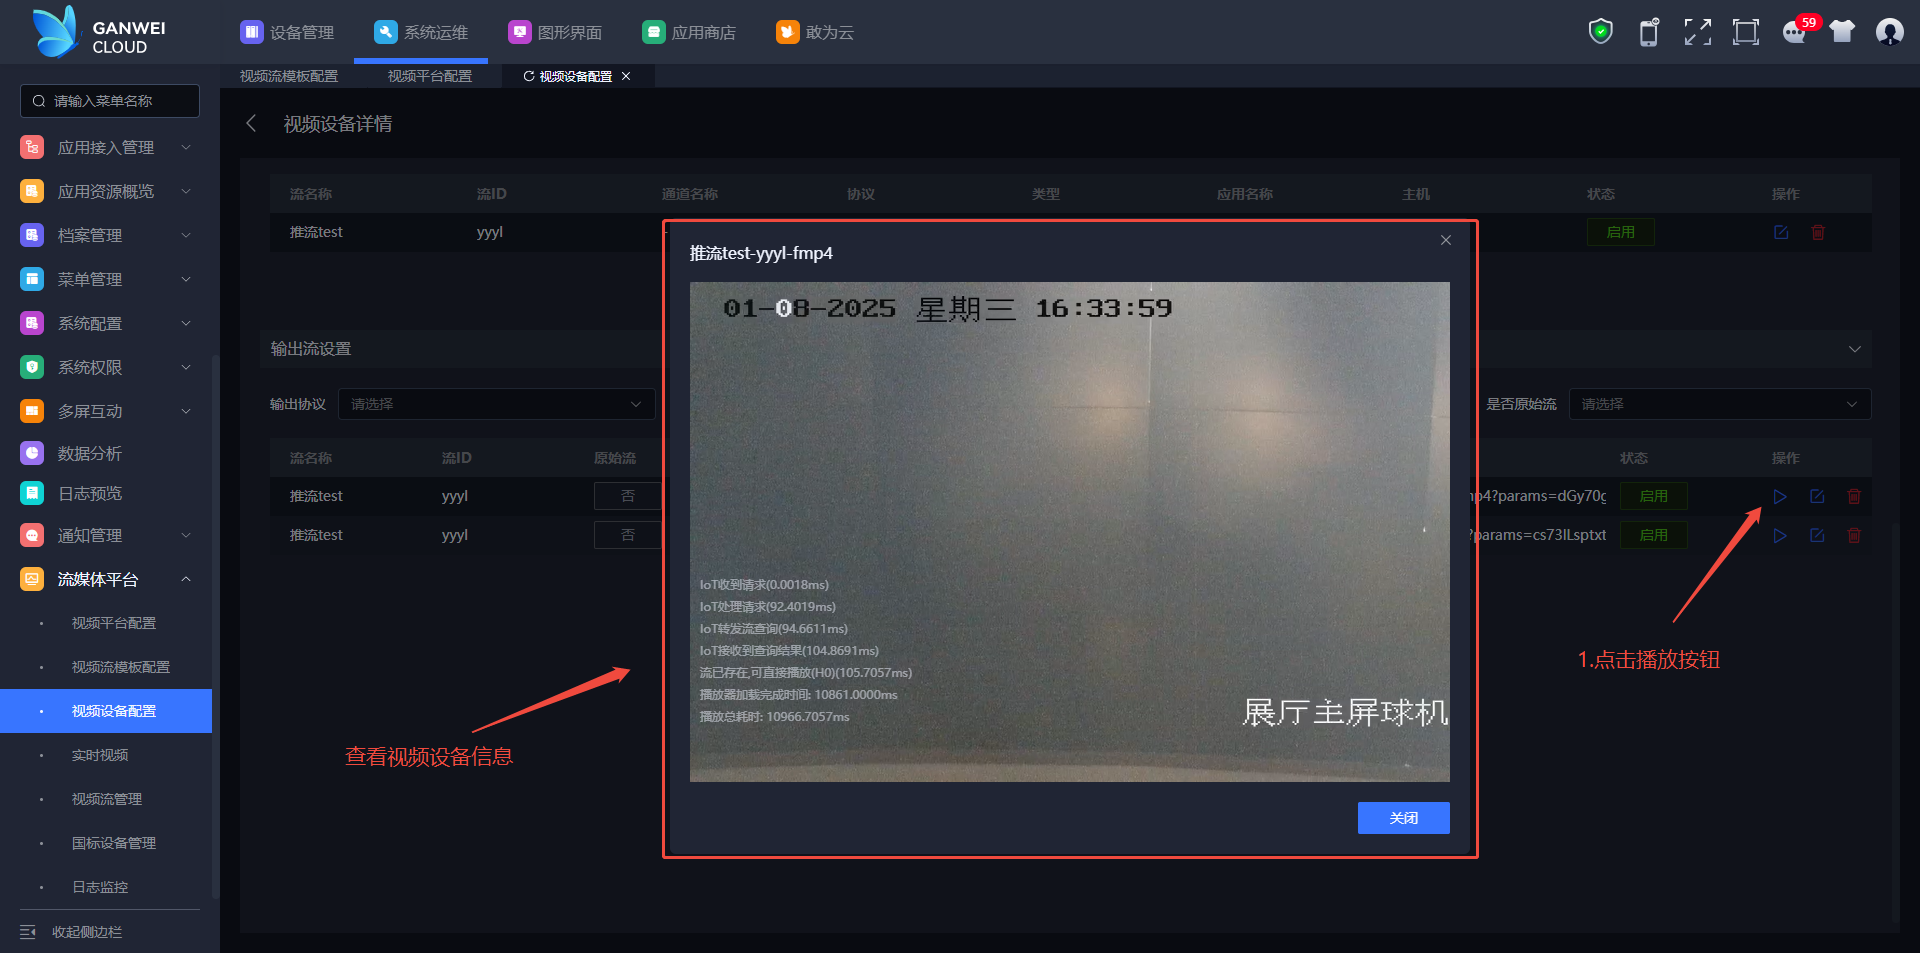Click the 多屏互动 sidebar icon
Viewport: 1920px width, 953px height.
[x=32, y=411]
